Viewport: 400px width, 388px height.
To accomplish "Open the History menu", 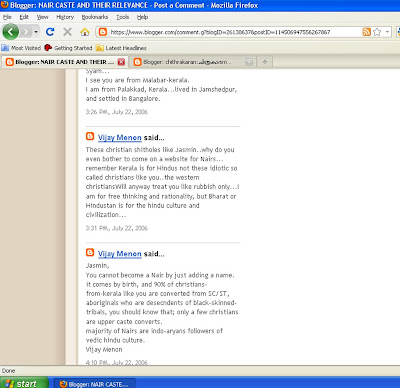I will (65, 17).
